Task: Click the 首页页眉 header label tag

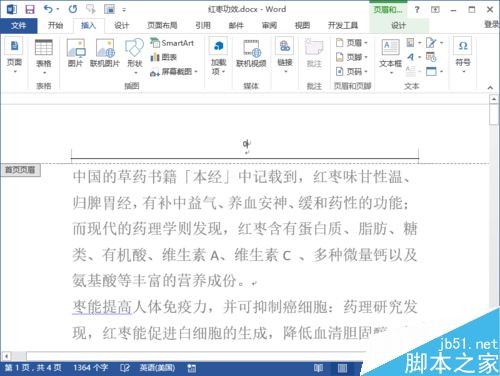Action: (20, 170)
